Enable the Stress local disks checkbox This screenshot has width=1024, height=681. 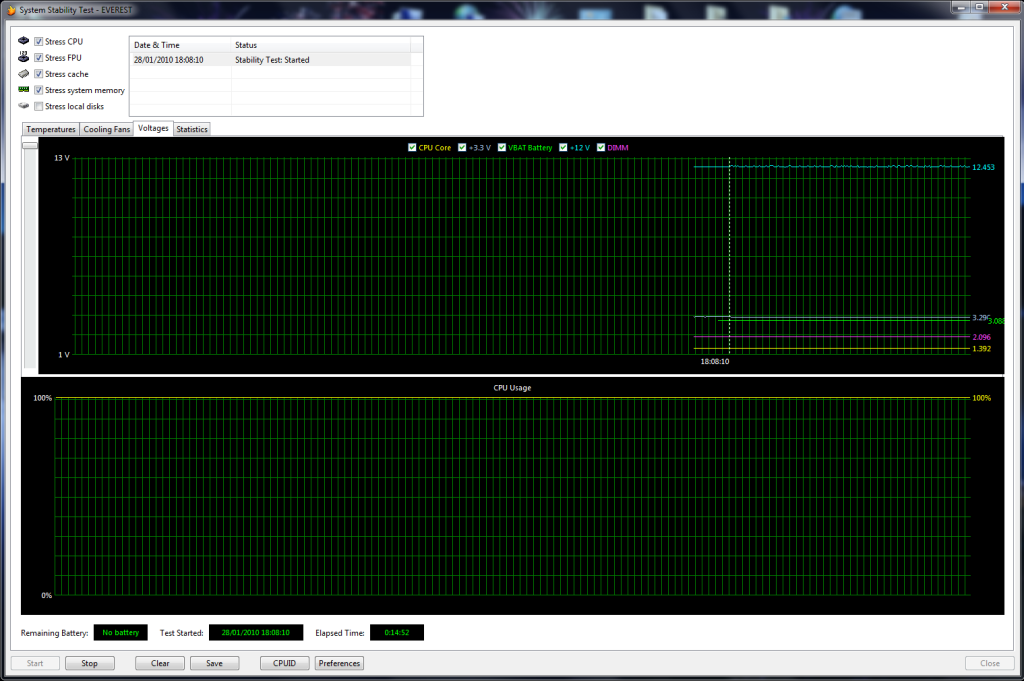pyautogui.click(x=39, y=106)
